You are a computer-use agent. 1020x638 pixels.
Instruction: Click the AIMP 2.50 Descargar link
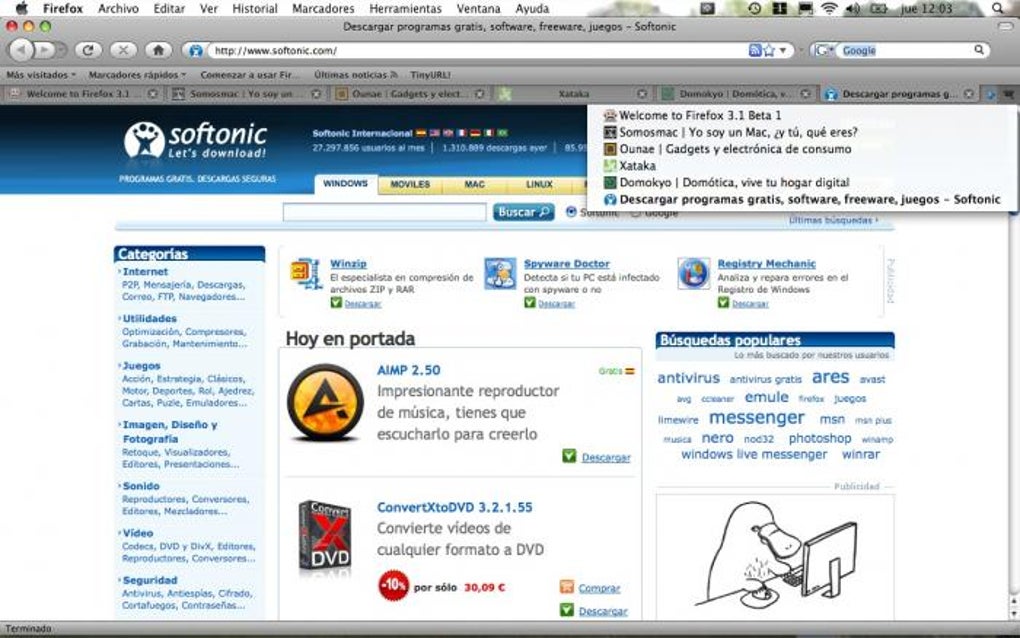click(x=606, y=457)
